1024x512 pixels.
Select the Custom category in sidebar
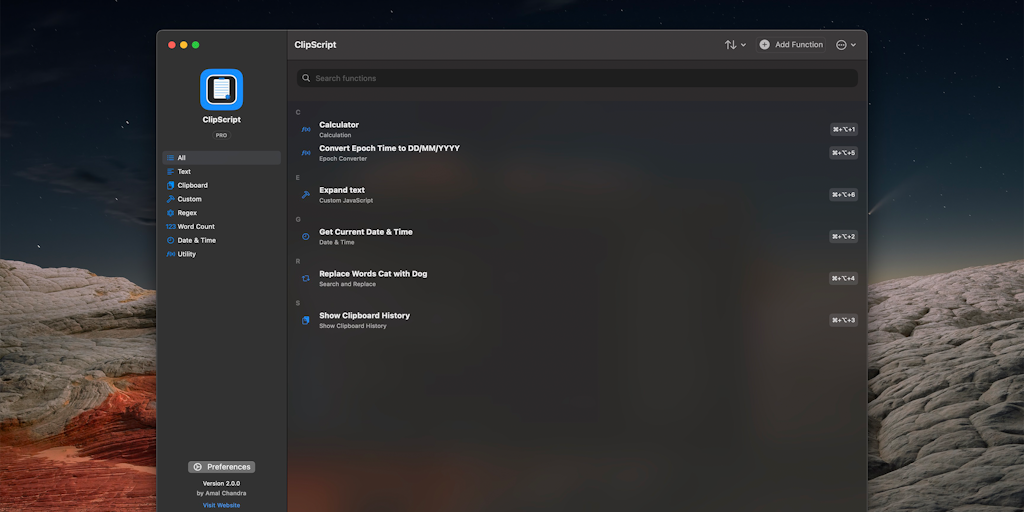tap(221, 199)
